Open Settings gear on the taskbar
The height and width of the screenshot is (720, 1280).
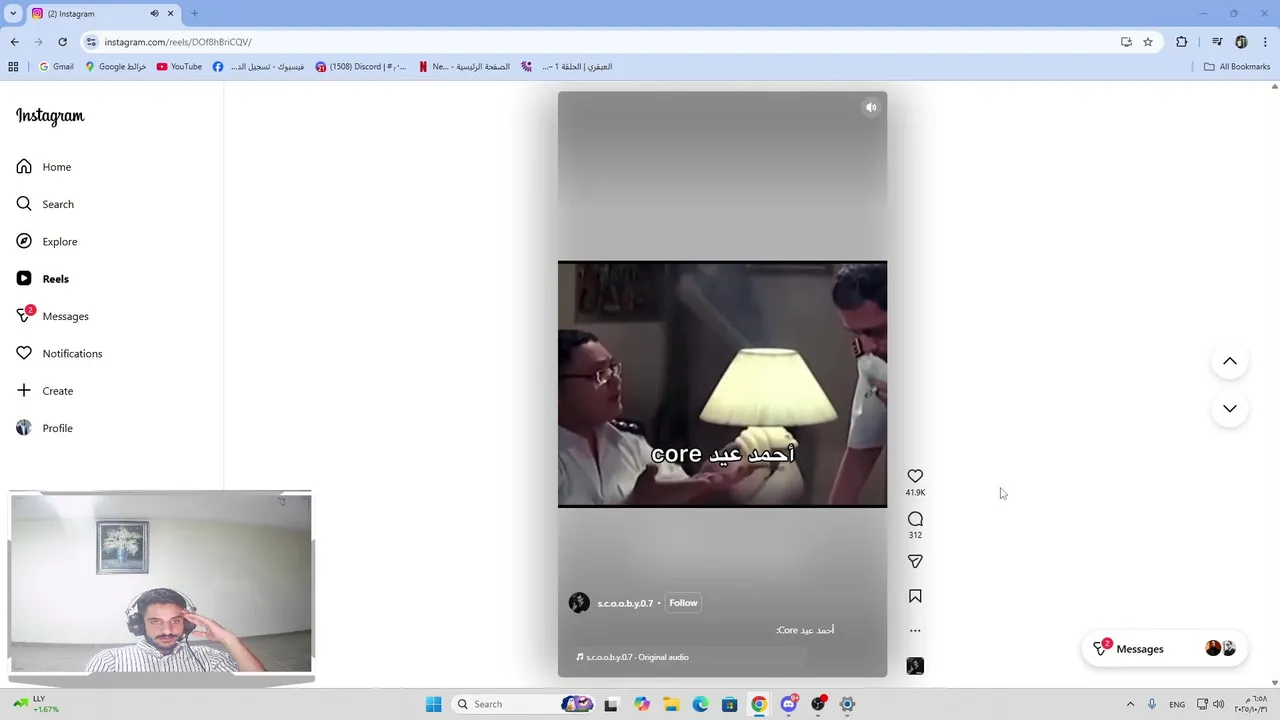pos(847,704)
